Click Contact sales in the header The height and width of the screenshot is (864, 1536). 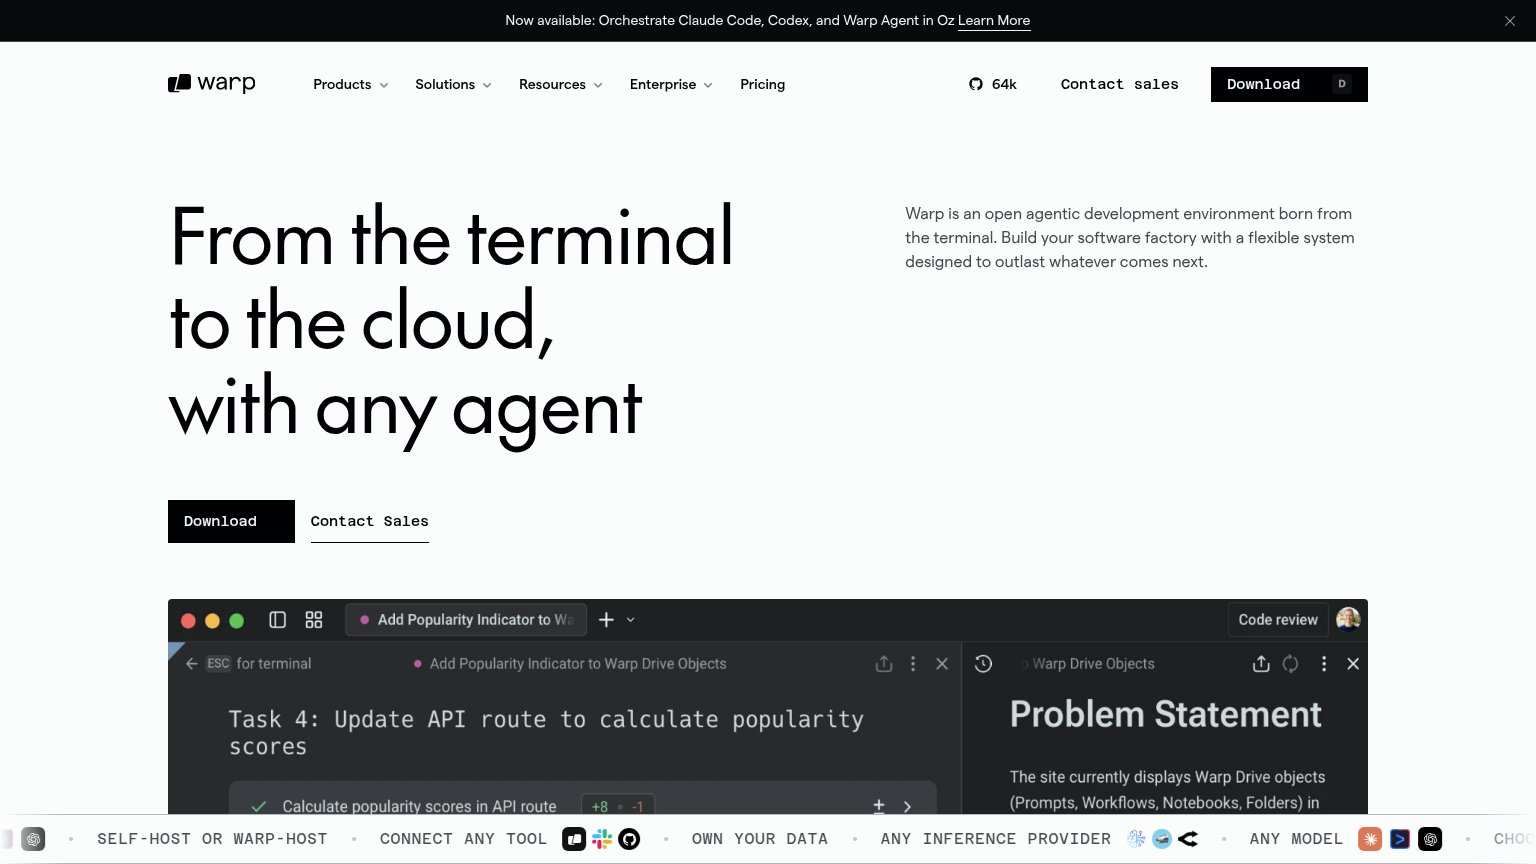[x=1120, y=84]
